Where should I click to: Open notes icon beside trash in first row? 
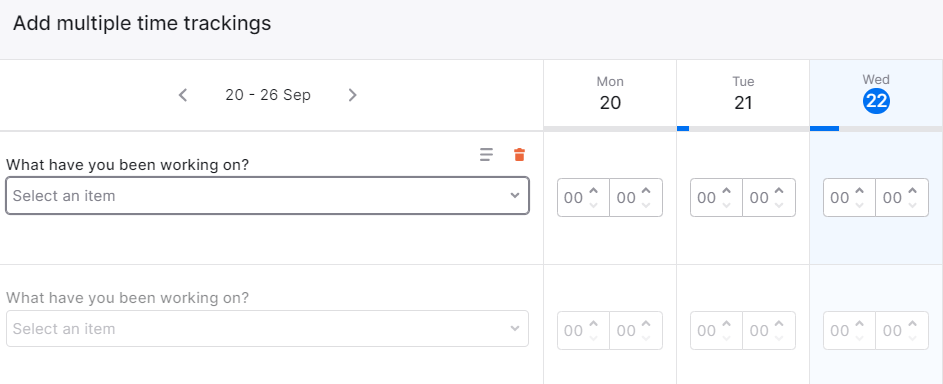[x=487, y=154]
